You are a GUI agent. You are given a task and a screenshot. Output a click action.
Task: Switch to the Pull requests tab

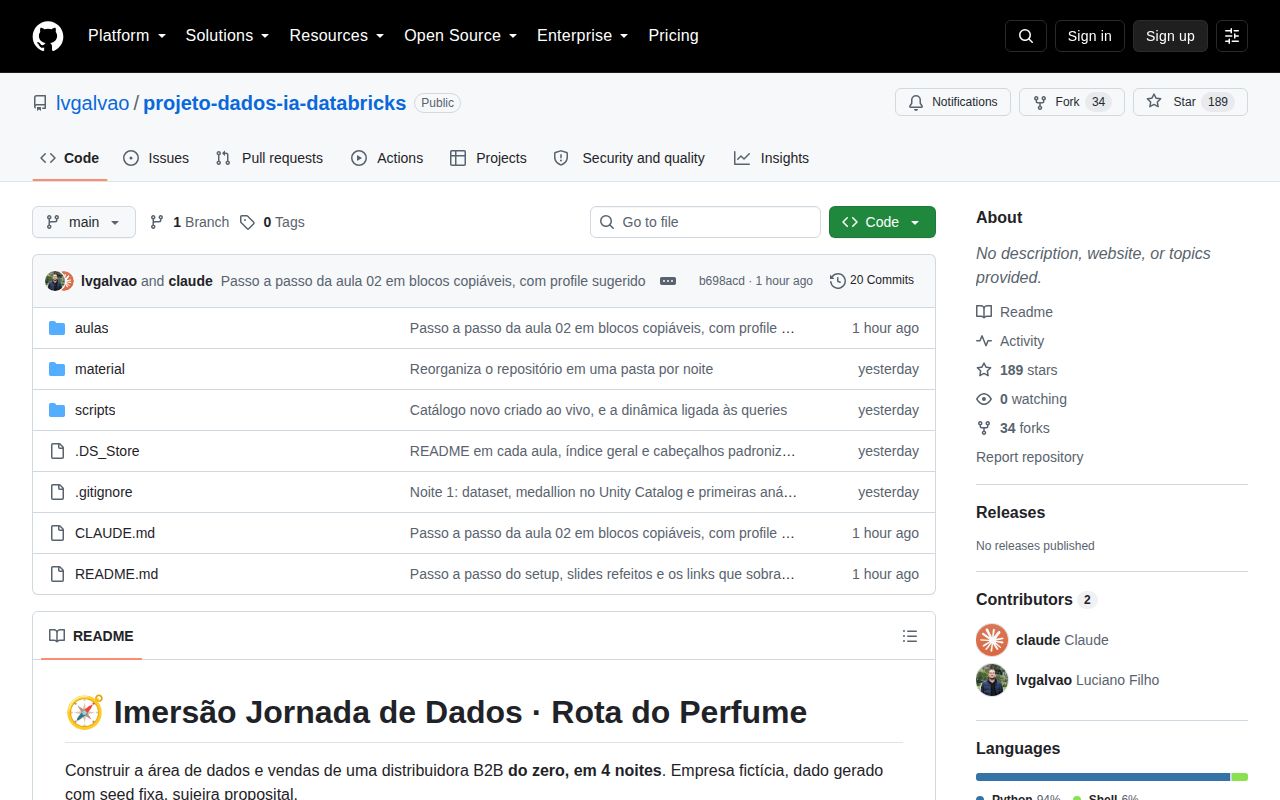269,158
